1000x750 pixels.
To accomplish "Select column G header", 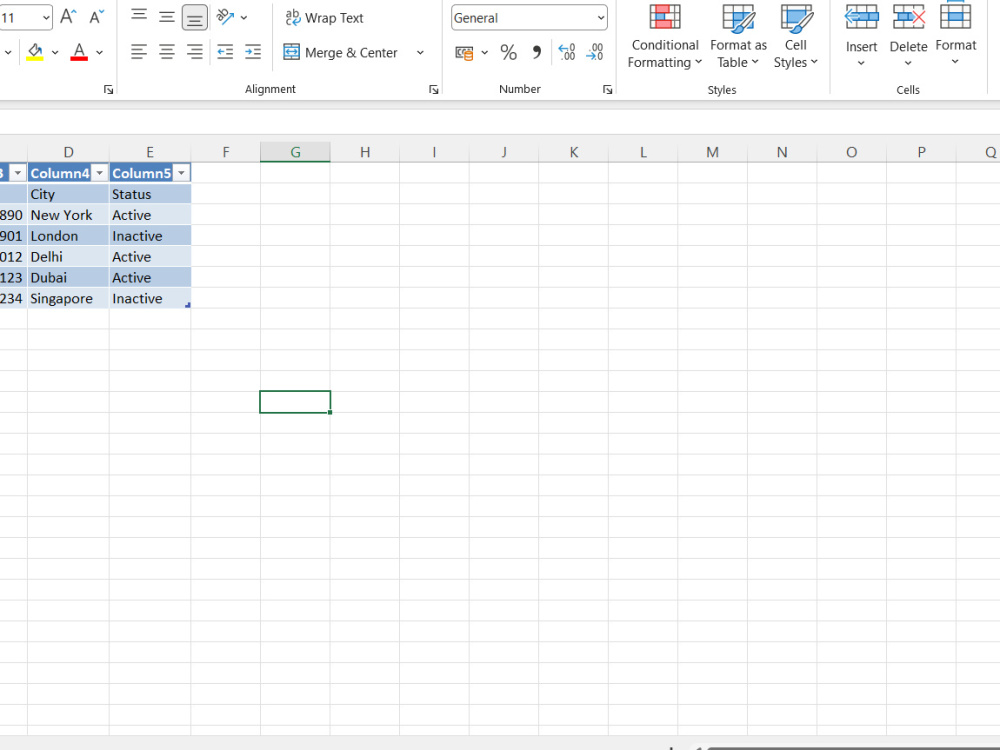I will [x=295, y=152].
